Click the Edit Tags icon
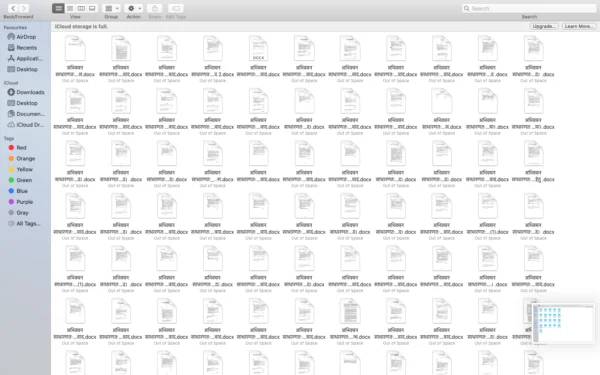 coord(176,8)
